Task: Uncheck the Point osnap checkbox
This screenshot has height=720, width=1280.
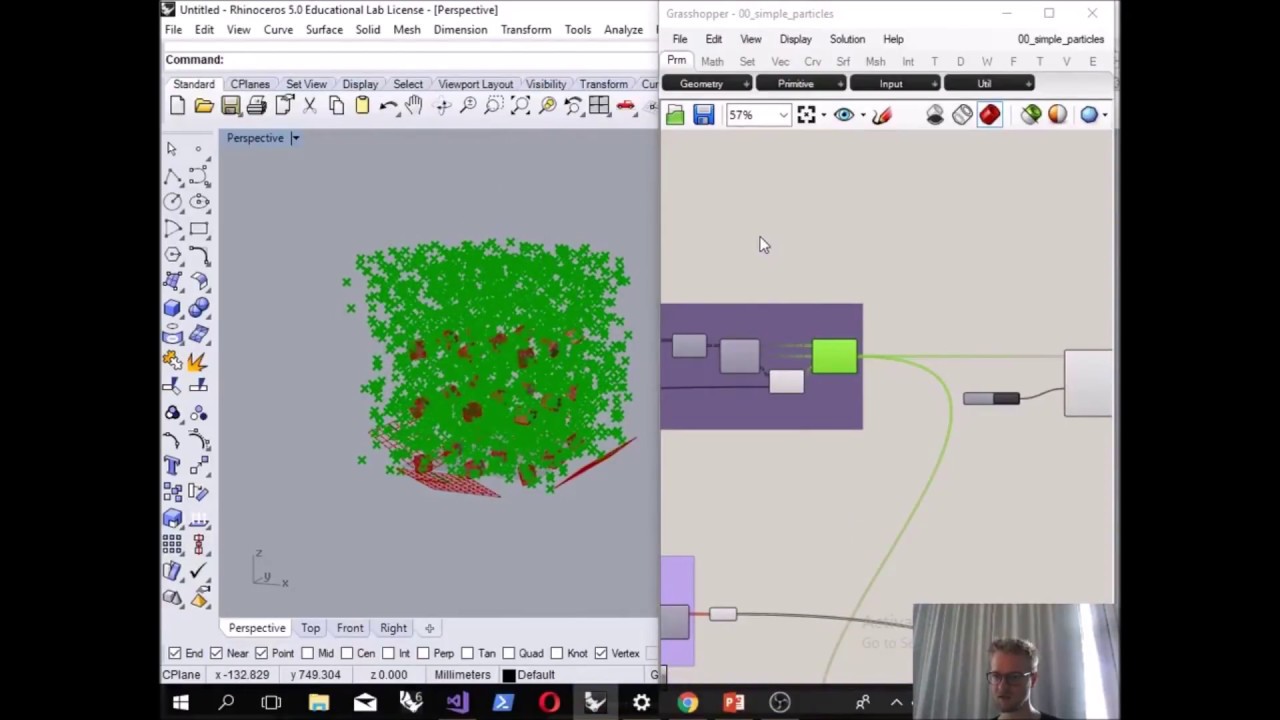Action: (x=261, y=653)
